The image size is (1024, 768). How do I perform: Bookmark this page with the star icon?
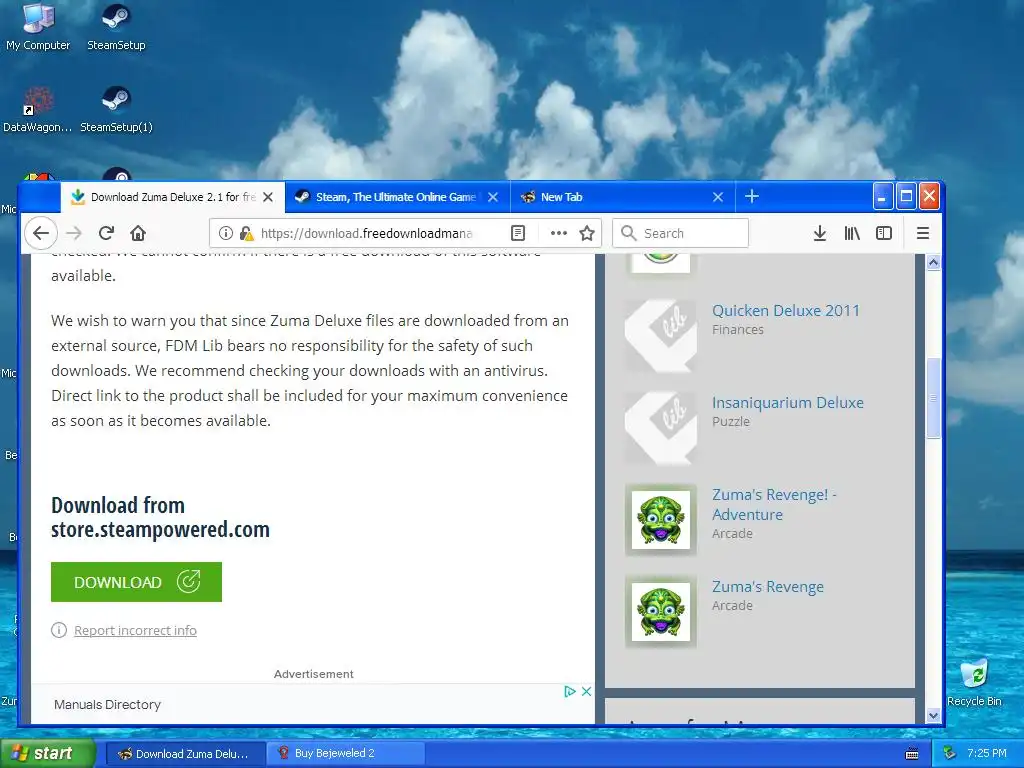point(587,233)
